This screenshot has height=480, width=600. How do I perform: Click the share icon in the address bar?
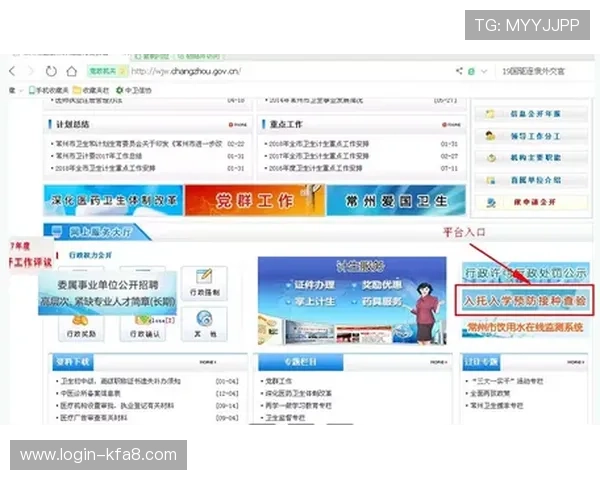[x=459, y=71]
